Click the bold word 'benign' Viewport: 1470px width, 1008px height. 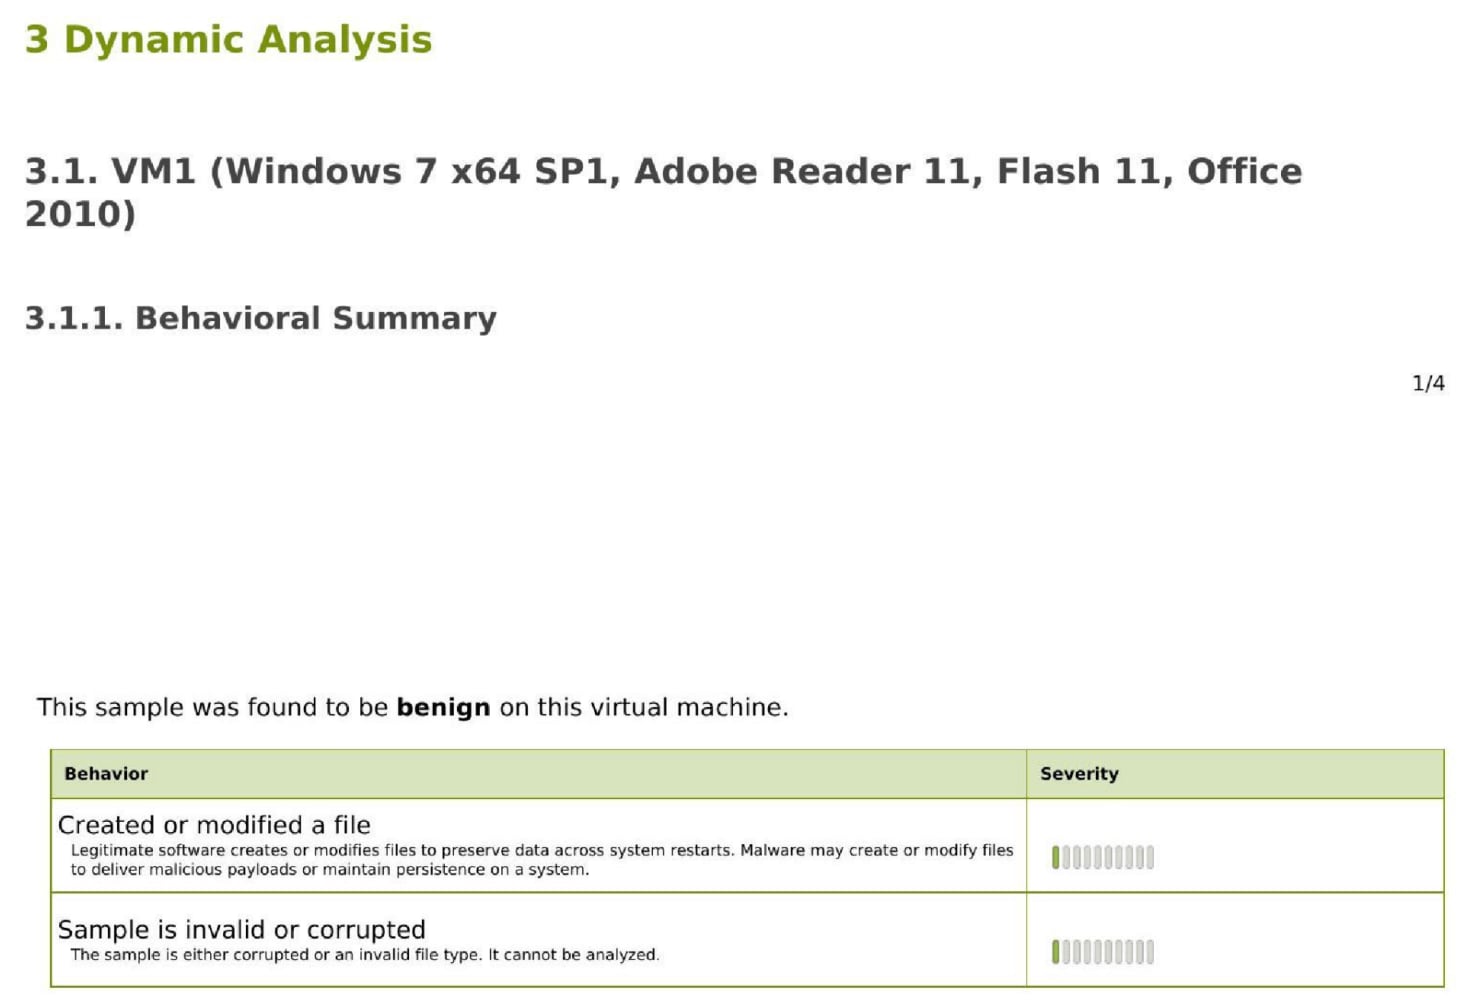(443, 707)
